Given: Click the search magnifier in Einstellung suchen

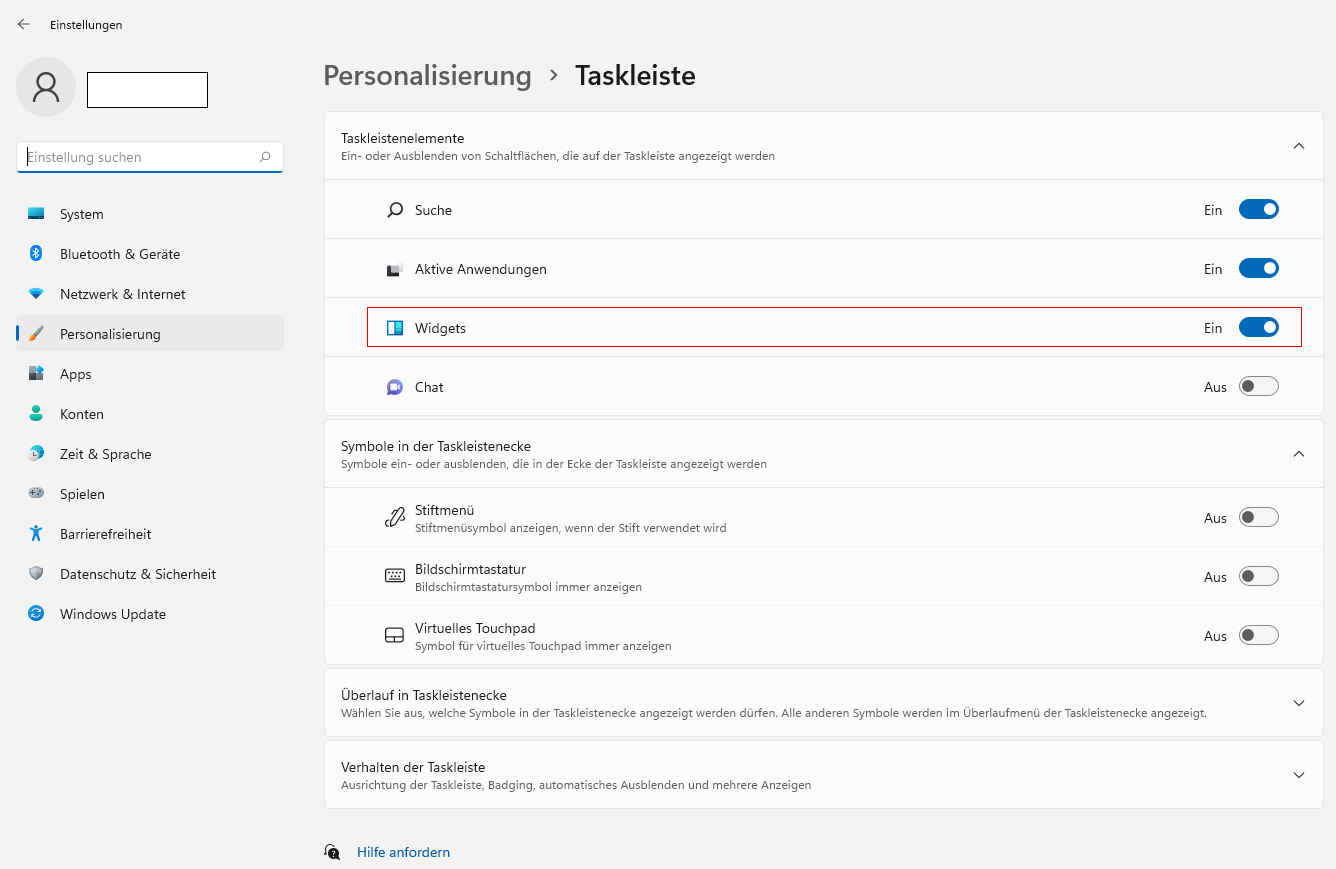Looking at the screenshot, I should click(x=265, y=157).
